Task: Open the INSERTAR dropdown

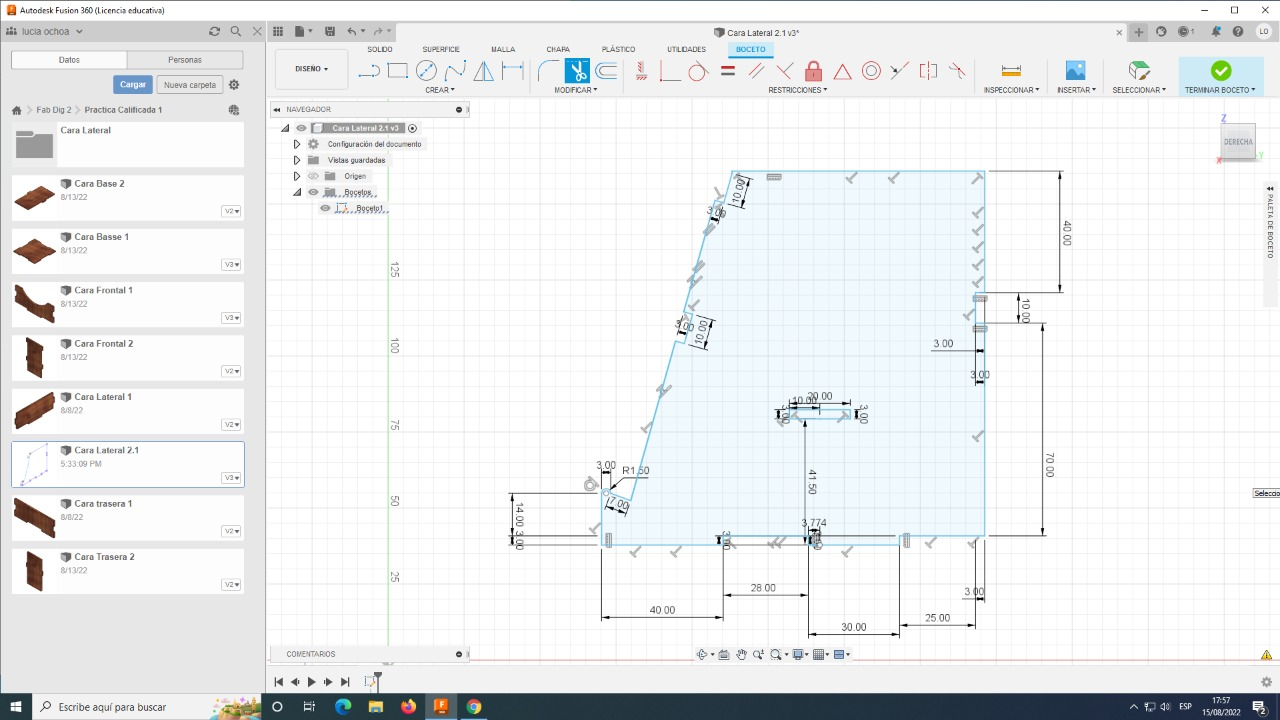Action: 1076,90
